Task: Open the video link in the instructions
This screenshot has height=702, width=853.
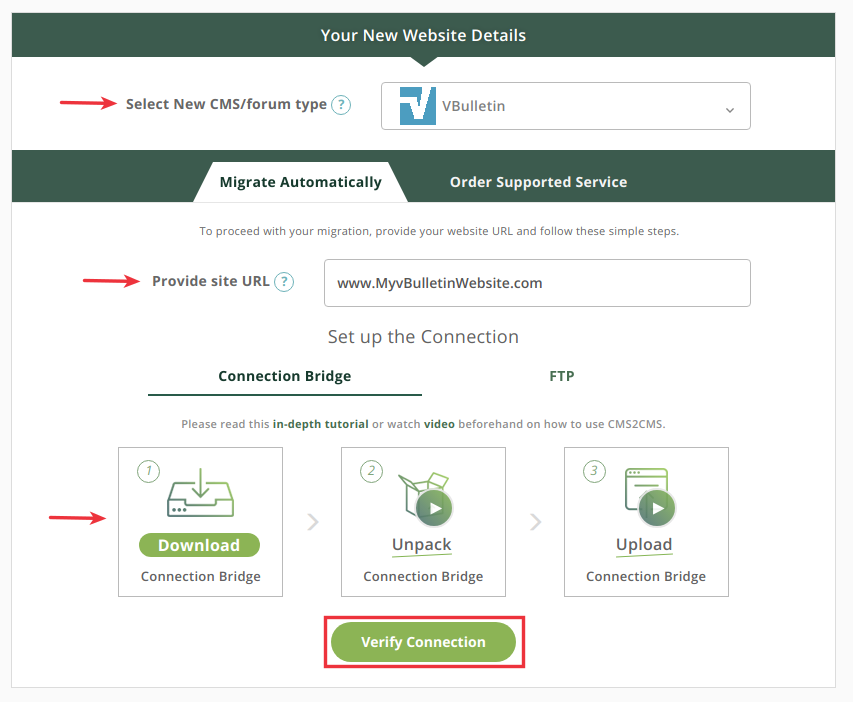Action: pos(440,424)
